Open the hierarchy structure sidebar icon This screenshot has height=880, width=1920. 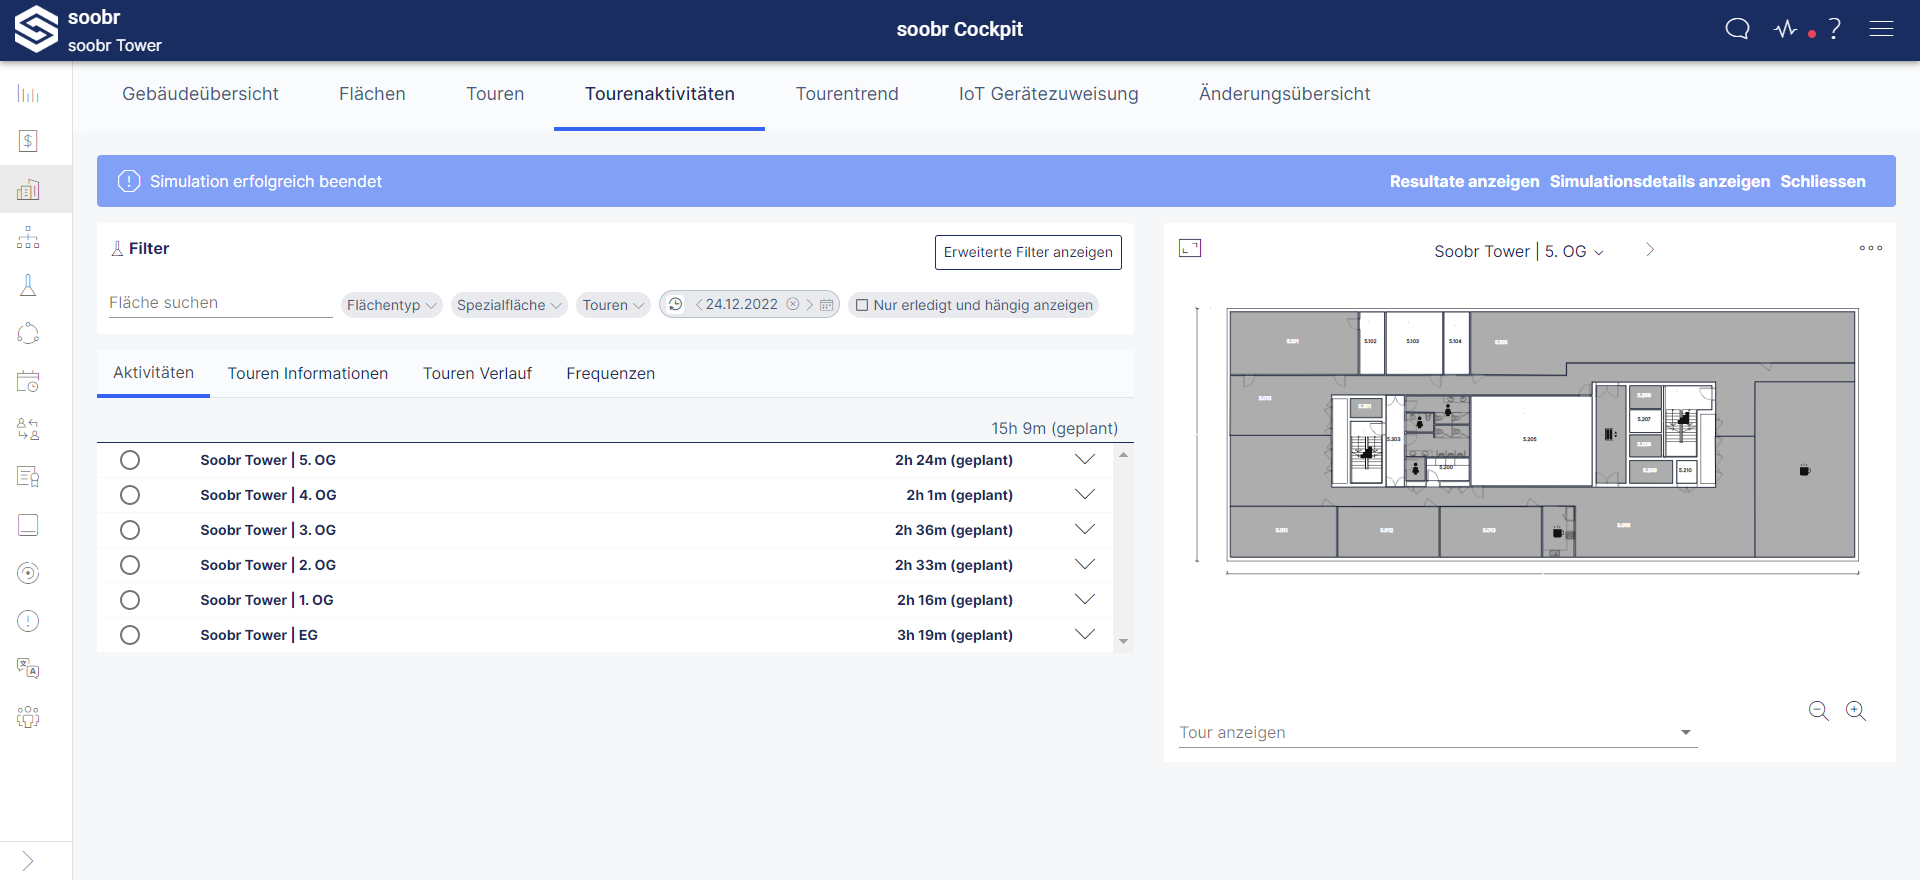pyautogui.click(x=28, y=237)
